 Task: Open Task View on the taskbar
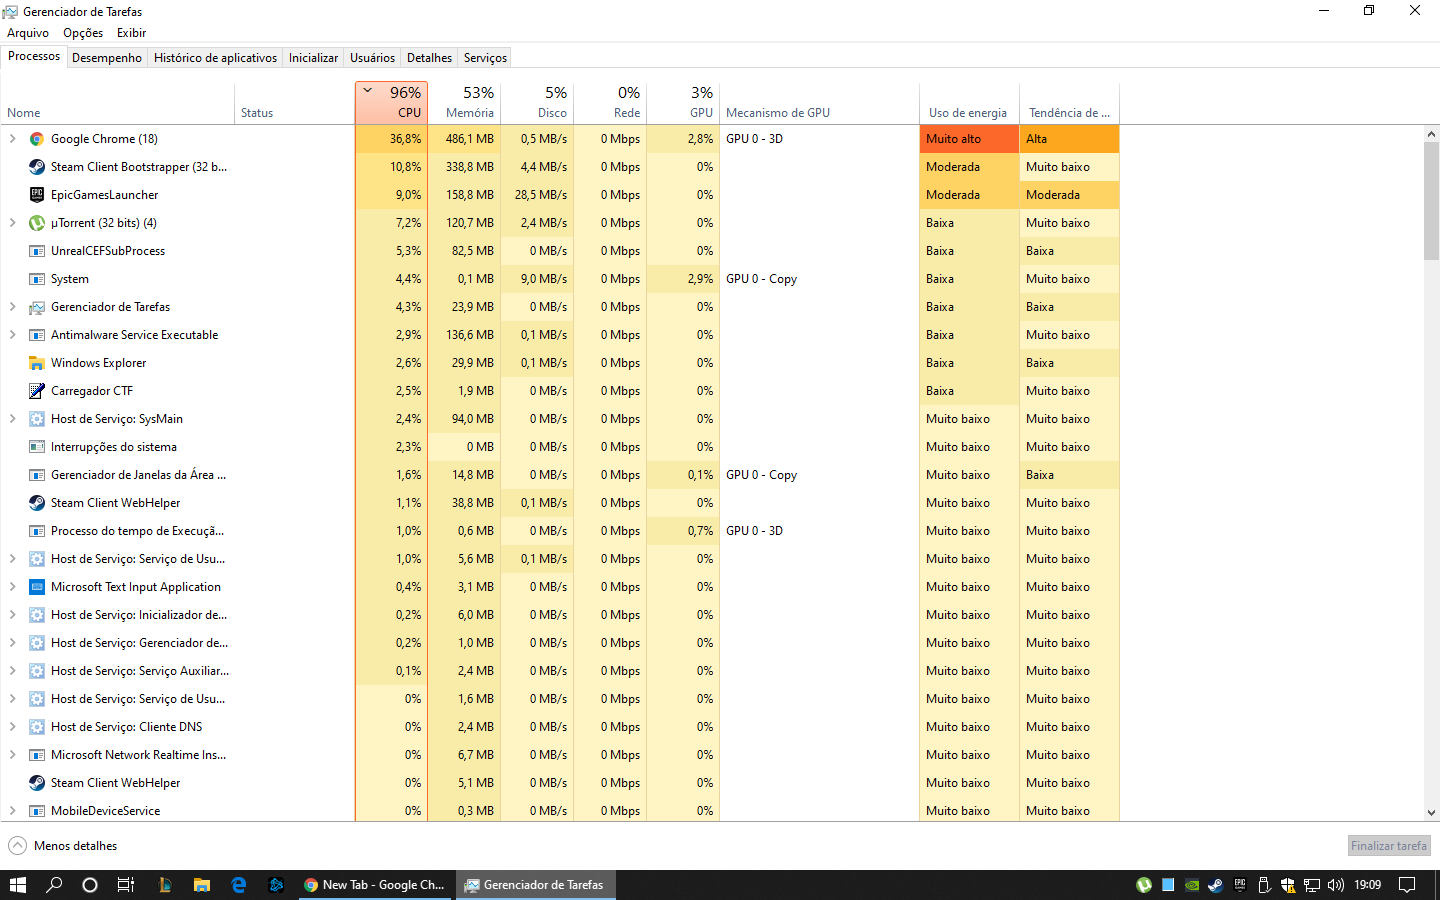126,885
